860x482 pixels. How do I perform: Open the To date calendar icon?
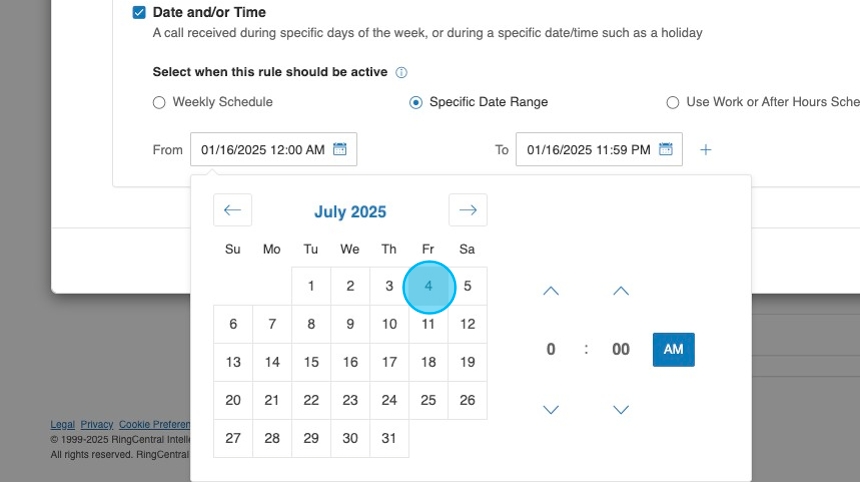pos(666,150)
